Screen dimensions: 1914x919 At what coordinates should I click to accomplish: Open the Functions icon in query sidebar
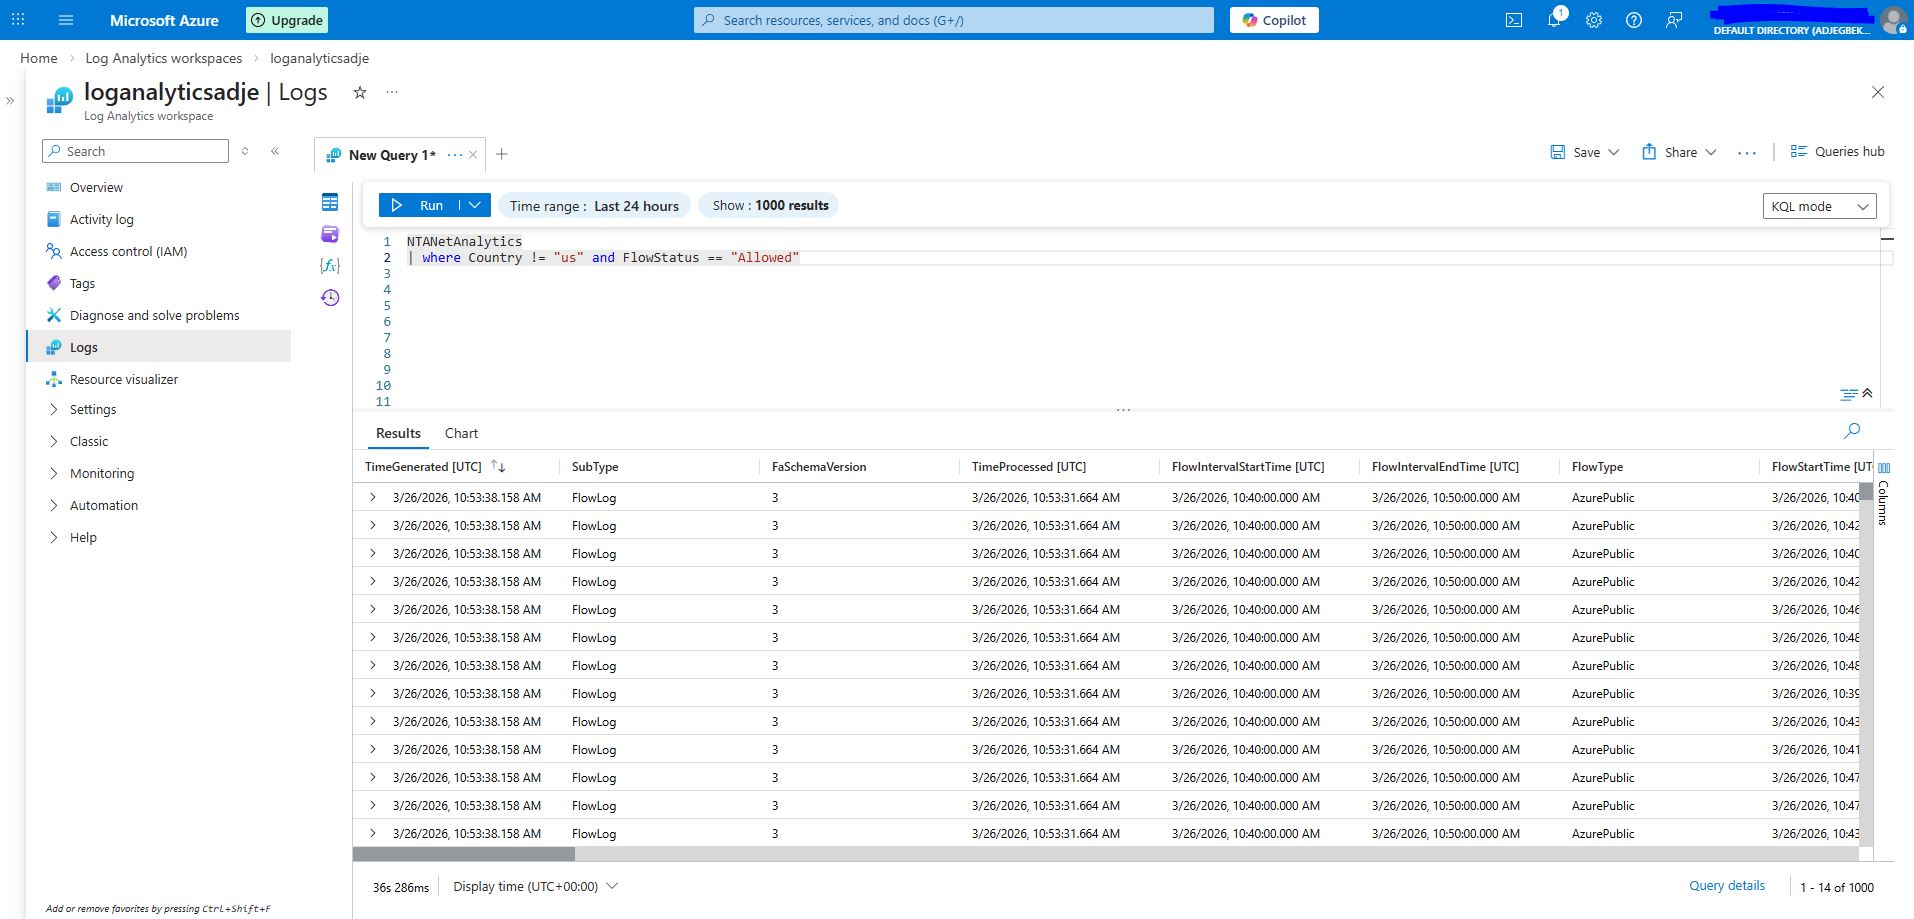(x=330, y=266)
